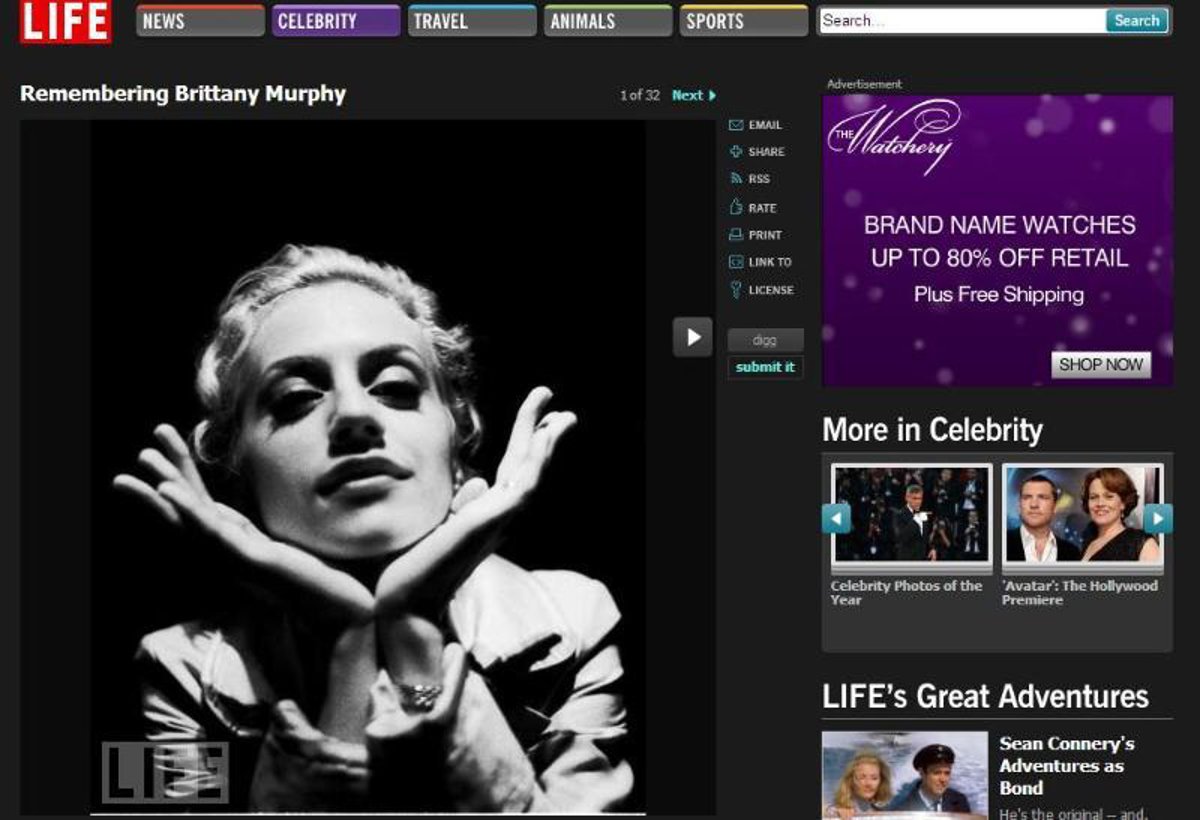This screenshot has width=1200, height=820.
Task: Select the Animals tab
Action: (608, 21)
